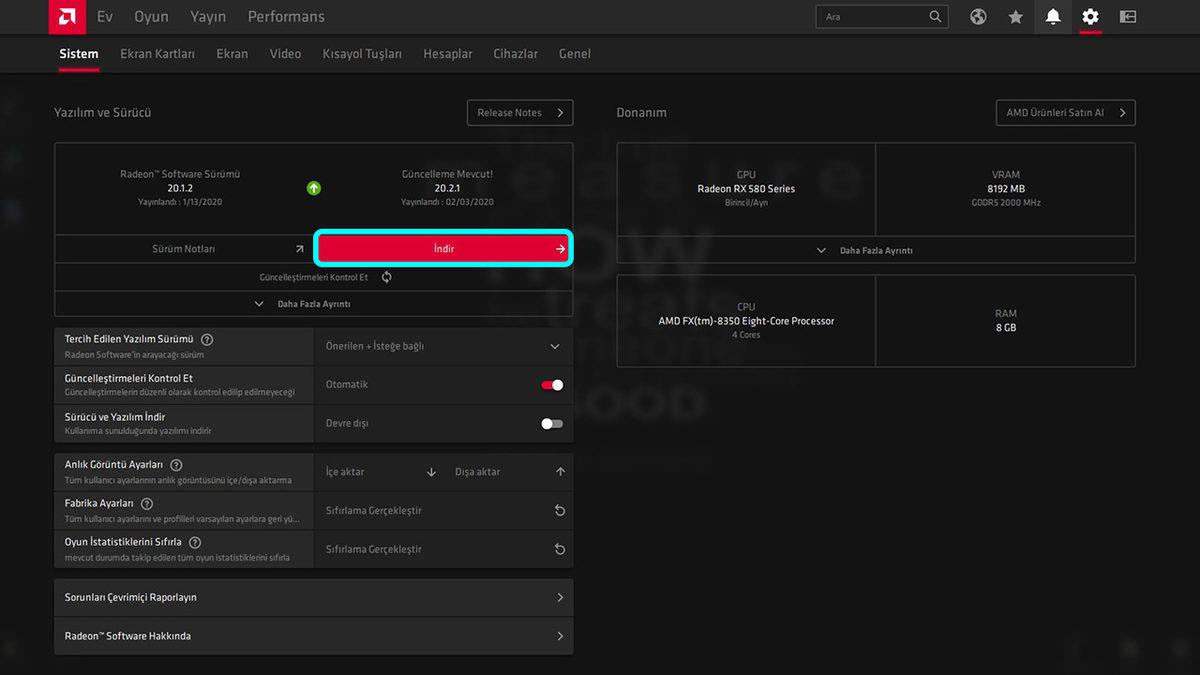Click the green update arrow indicator
Screen dimensions: 1200x675
pyautogui.click(x=313, y=188)
